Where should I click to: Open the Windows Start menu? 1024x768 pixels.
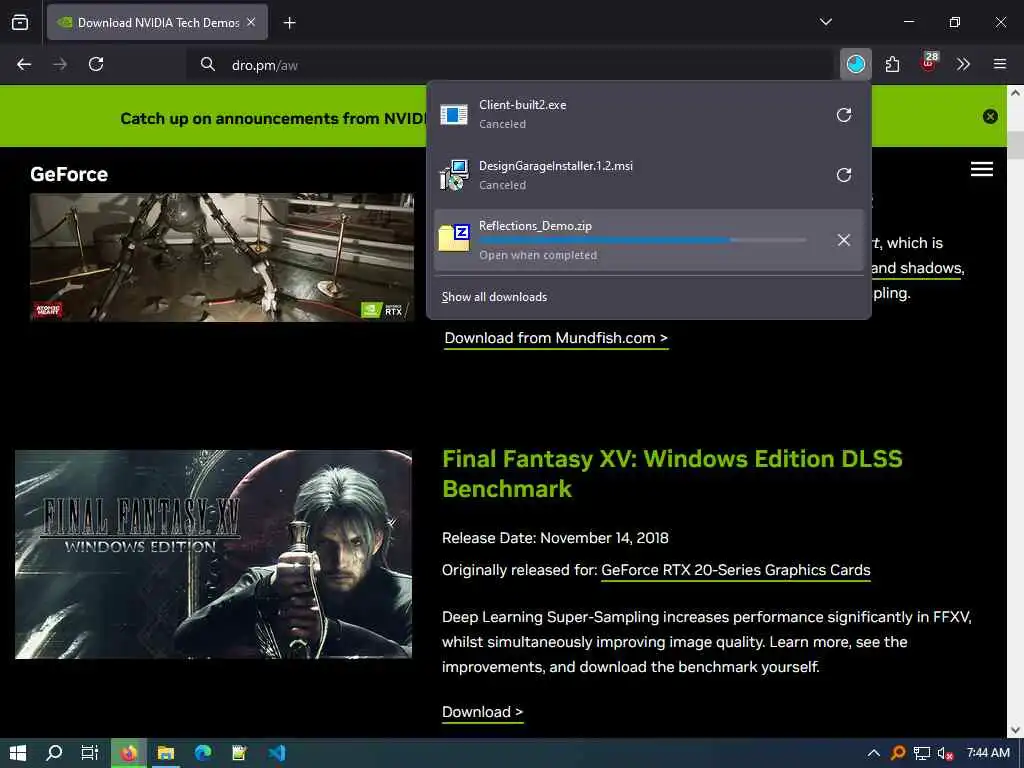pos(18,753)
